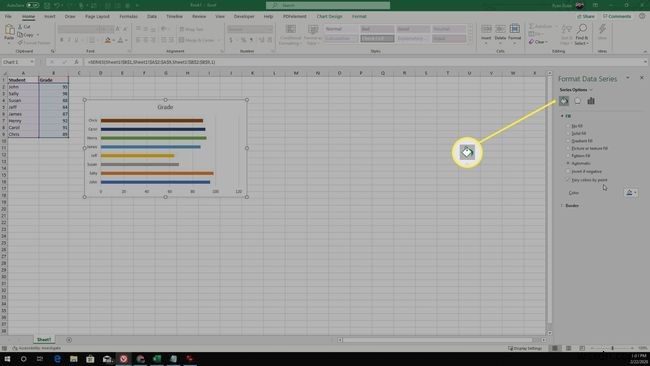This screenshot has width=650, height=366.
Task: Close the Format Data Series pane
Action: point(642,78)
